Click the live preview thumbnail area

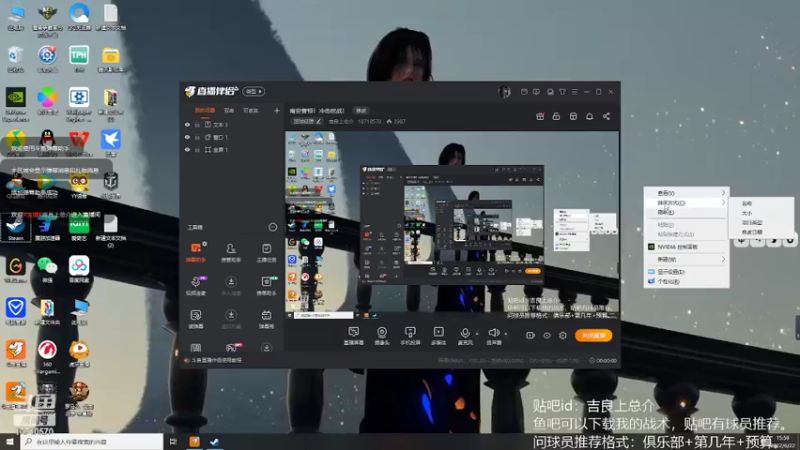pyautogui.click(x=452, y=226)
